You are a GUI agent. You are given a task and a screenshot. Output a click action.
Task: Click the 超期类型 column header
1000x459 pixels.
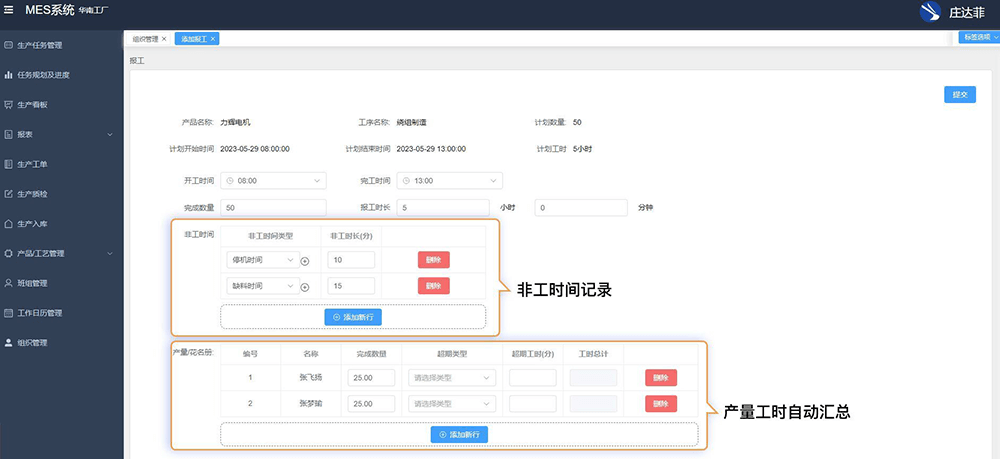point(452,354)
